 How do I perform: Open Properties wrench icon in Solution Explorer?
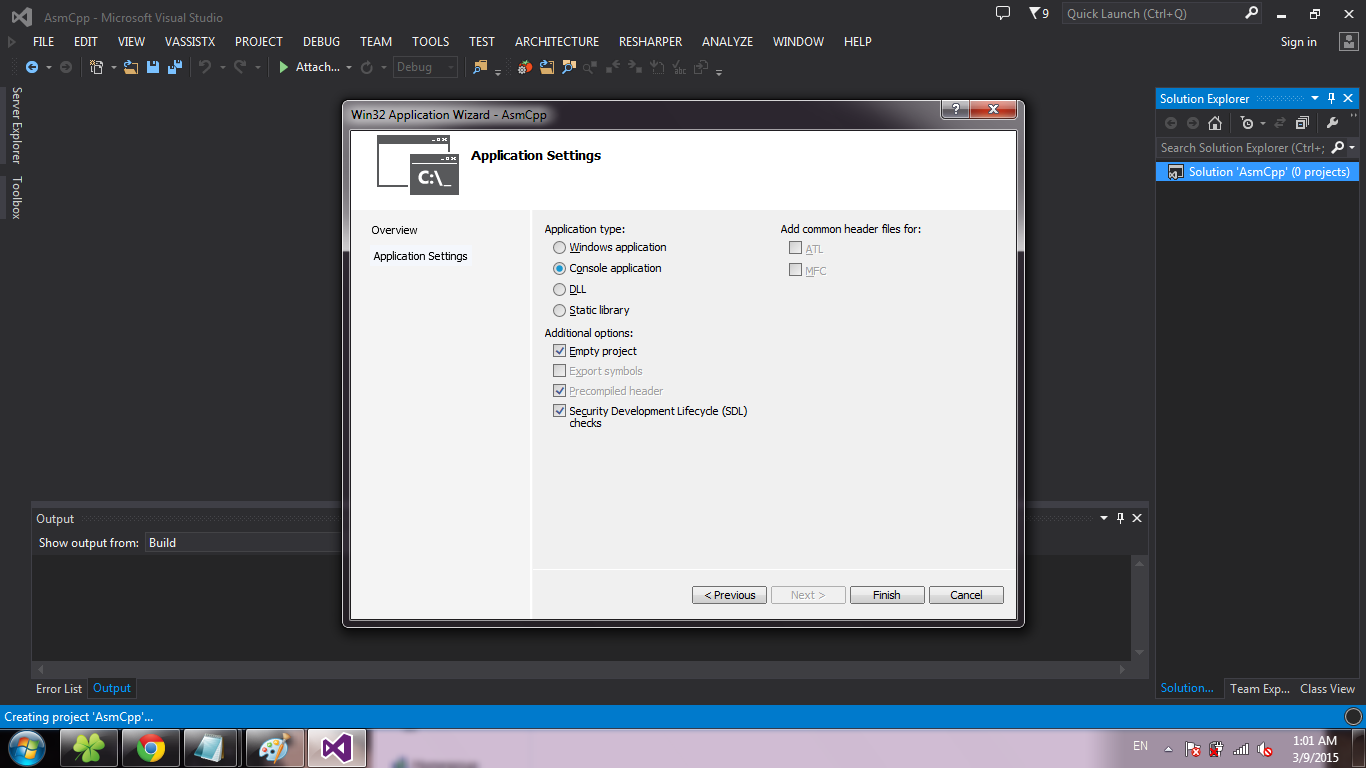(1332, 123)
